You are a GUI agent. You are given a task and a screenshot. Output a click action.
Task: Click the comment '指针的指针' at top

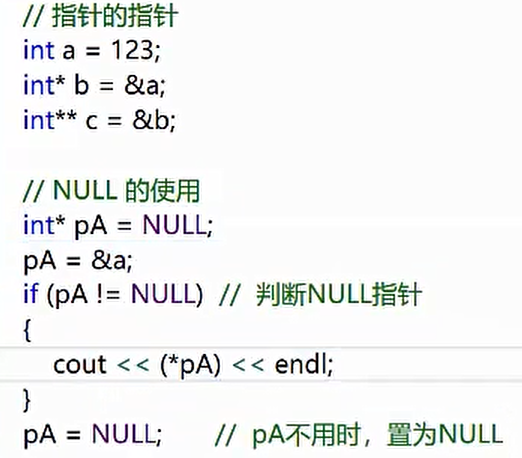click(115, 16)
